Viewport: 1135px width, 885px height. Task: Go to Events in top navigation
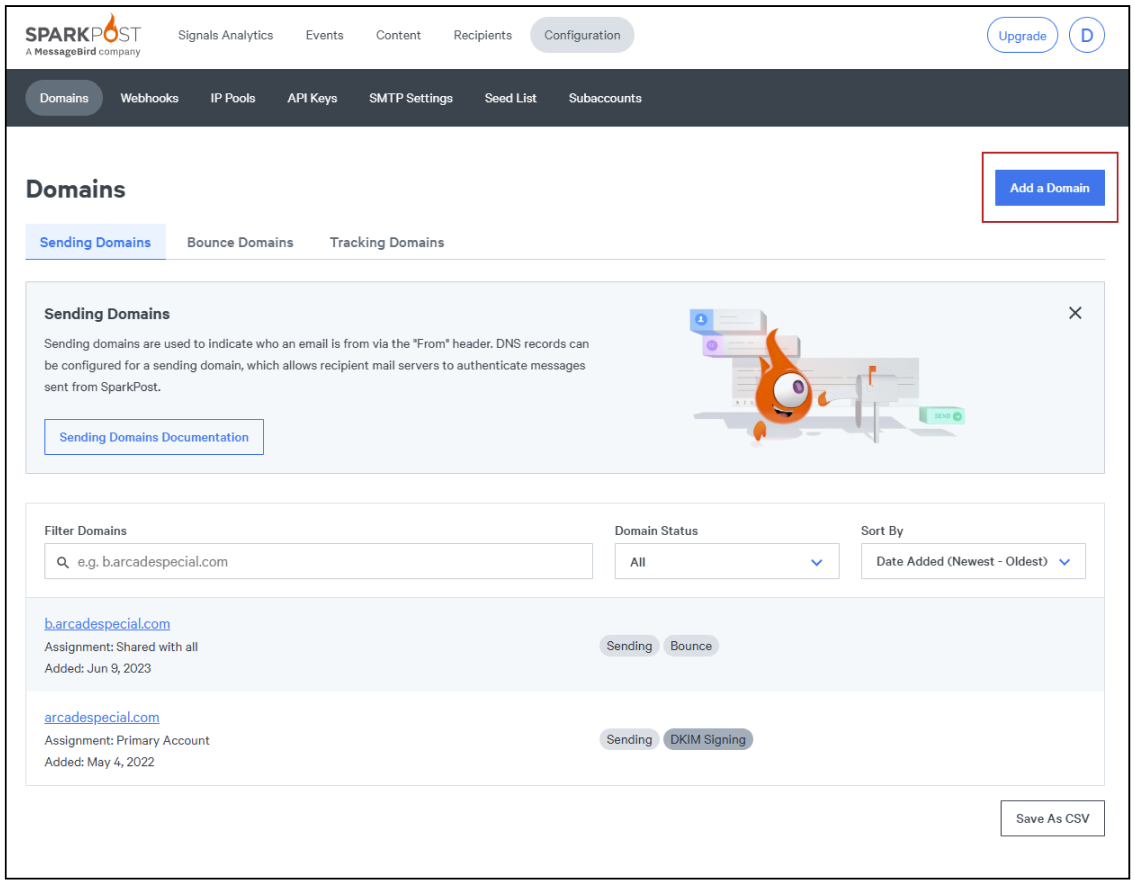(x=324, y=35)
